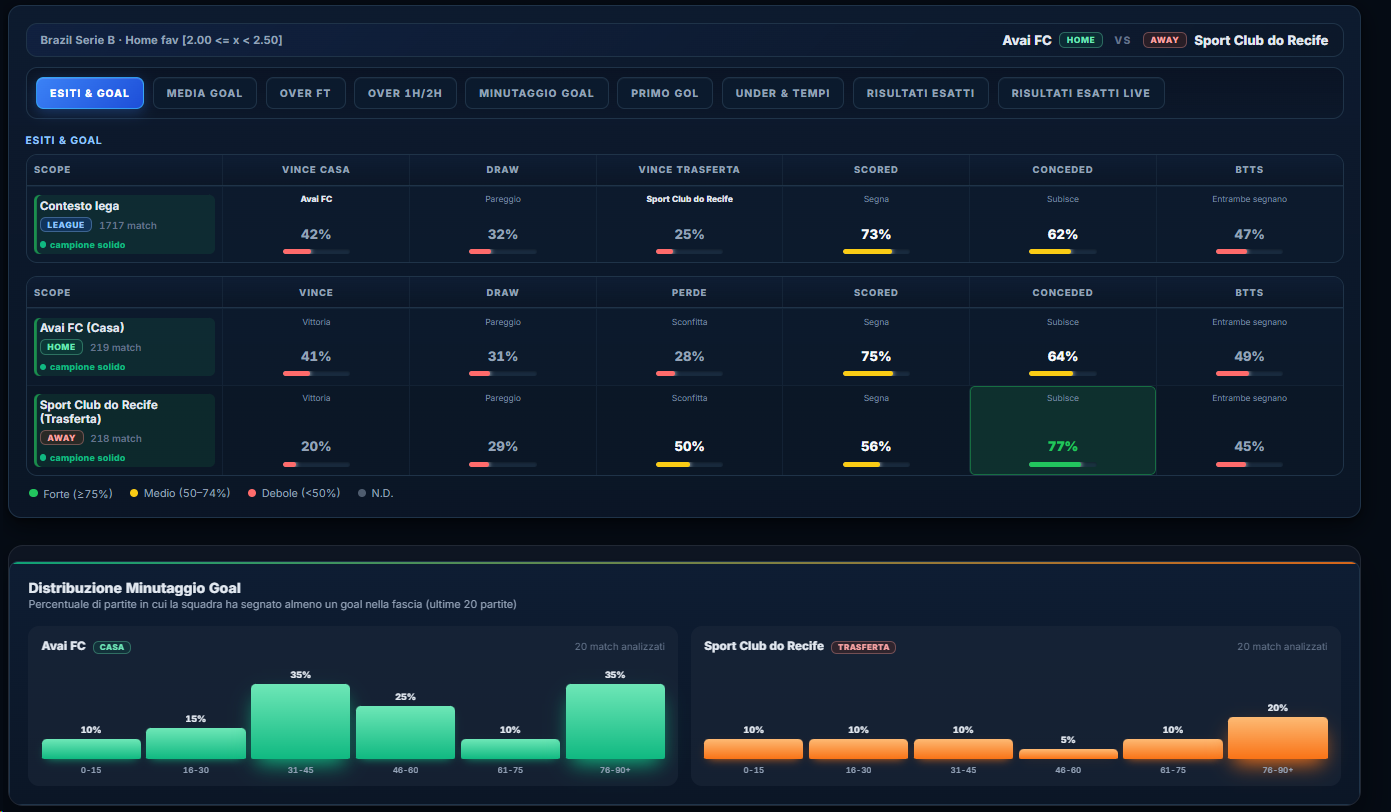This screenshot has height=812, width=1391.
Task: Click the 42% Avai FC league value
Action: point(316,234)
